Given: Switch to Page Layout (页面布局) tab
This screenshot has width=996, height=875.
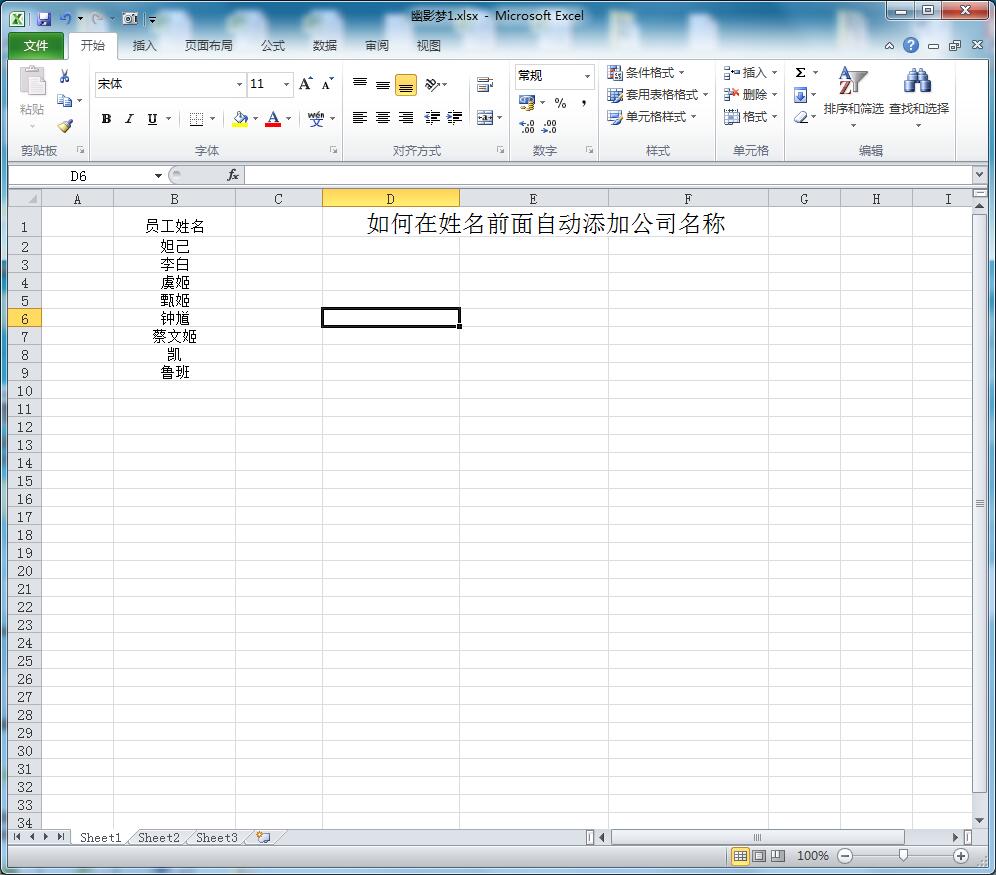Looking at the screenshot, I should [208, 46].
